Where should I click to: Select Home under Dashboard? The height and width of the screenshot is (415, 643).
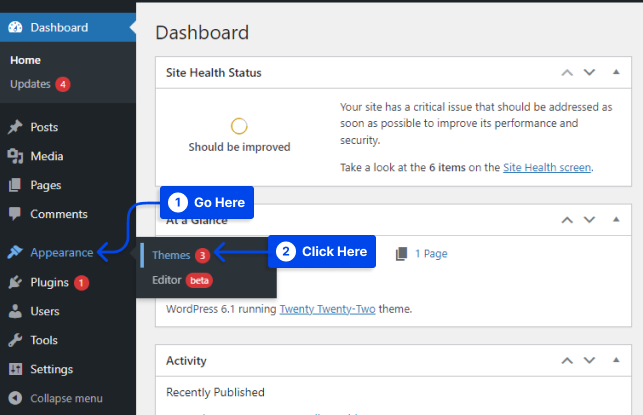25,60
